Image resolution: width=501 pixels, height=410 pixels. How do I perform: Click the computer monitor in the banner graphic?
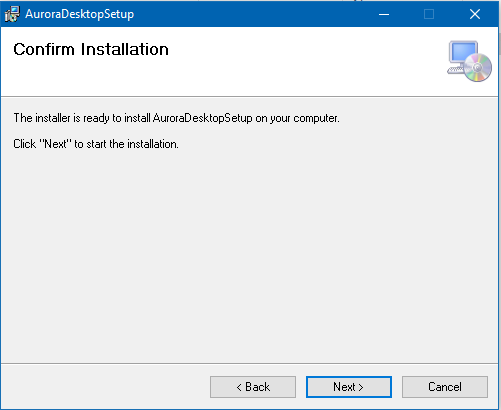463,53
